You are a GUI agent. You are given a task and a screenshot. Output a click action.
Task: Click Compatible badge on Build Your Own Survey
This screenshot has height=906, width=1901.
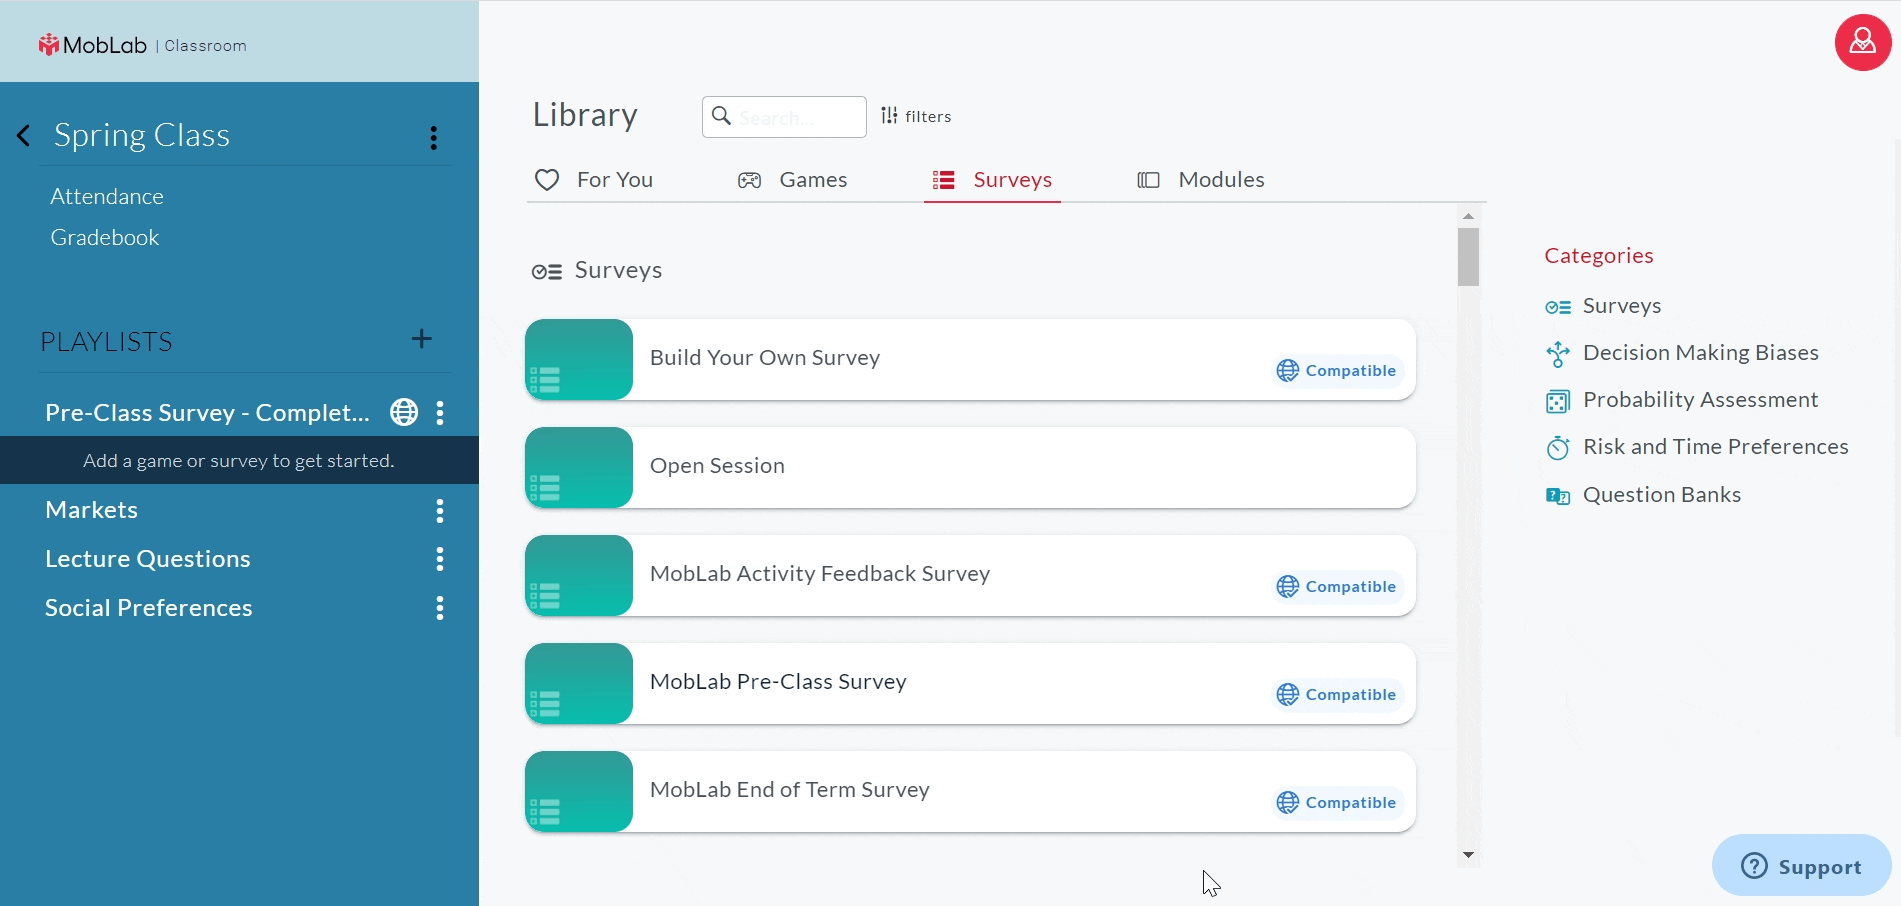click(1337, 371)
